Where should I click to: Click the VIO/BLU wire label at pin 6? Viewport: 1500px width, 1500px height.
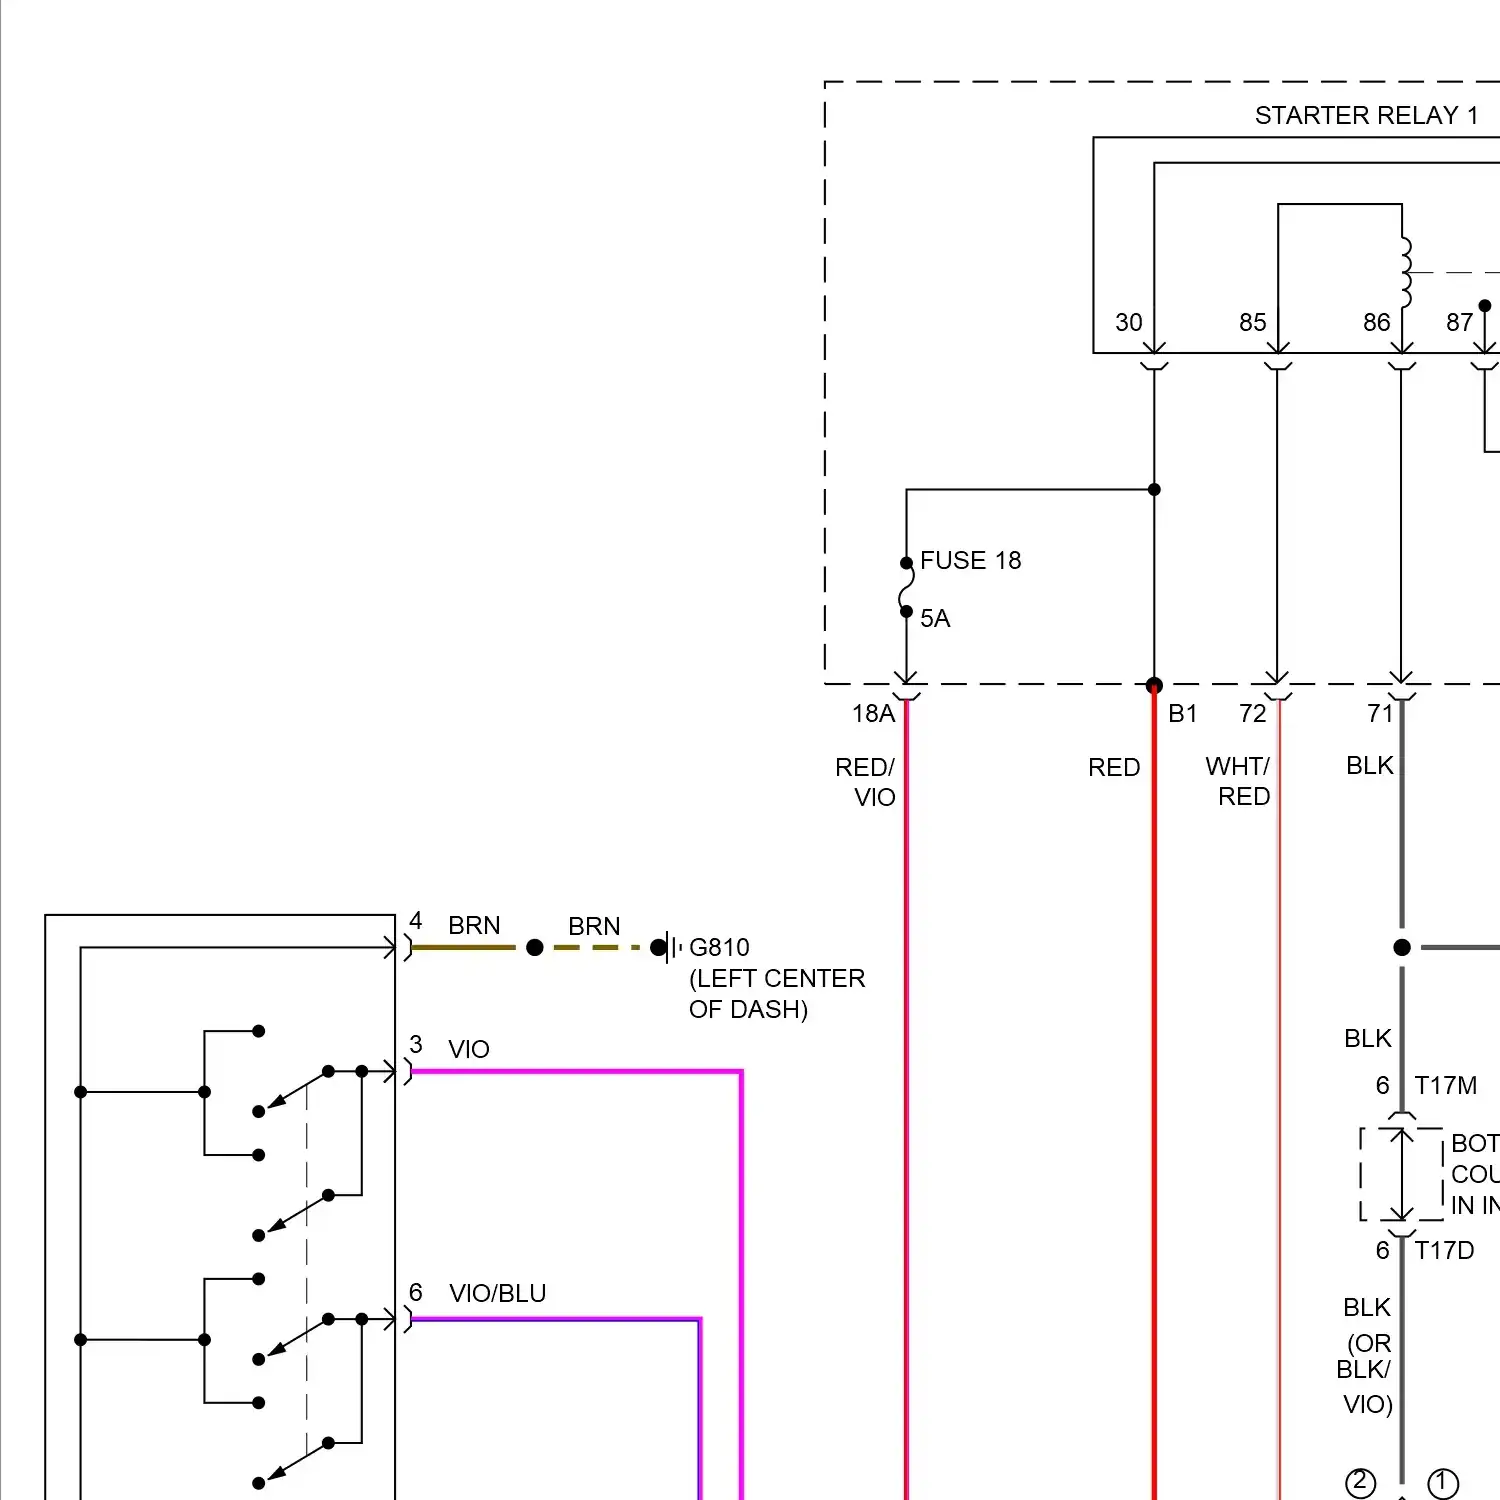coord(497,1293)
